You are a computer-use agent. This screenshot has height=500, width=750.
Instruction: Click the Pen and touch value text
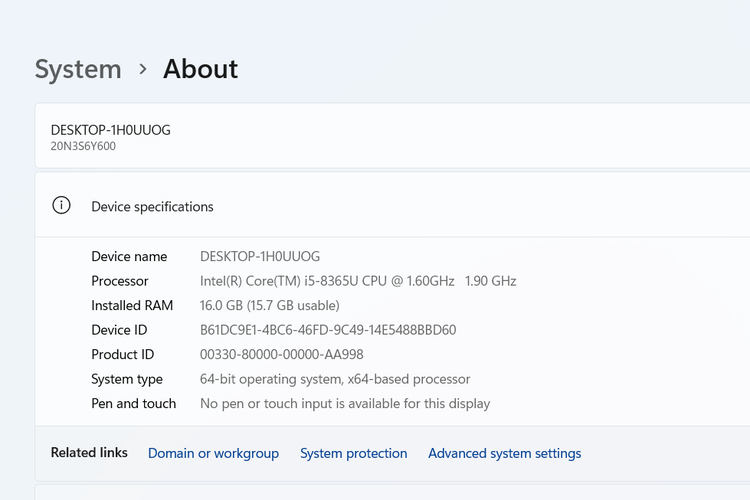click(x=345, y=404)
